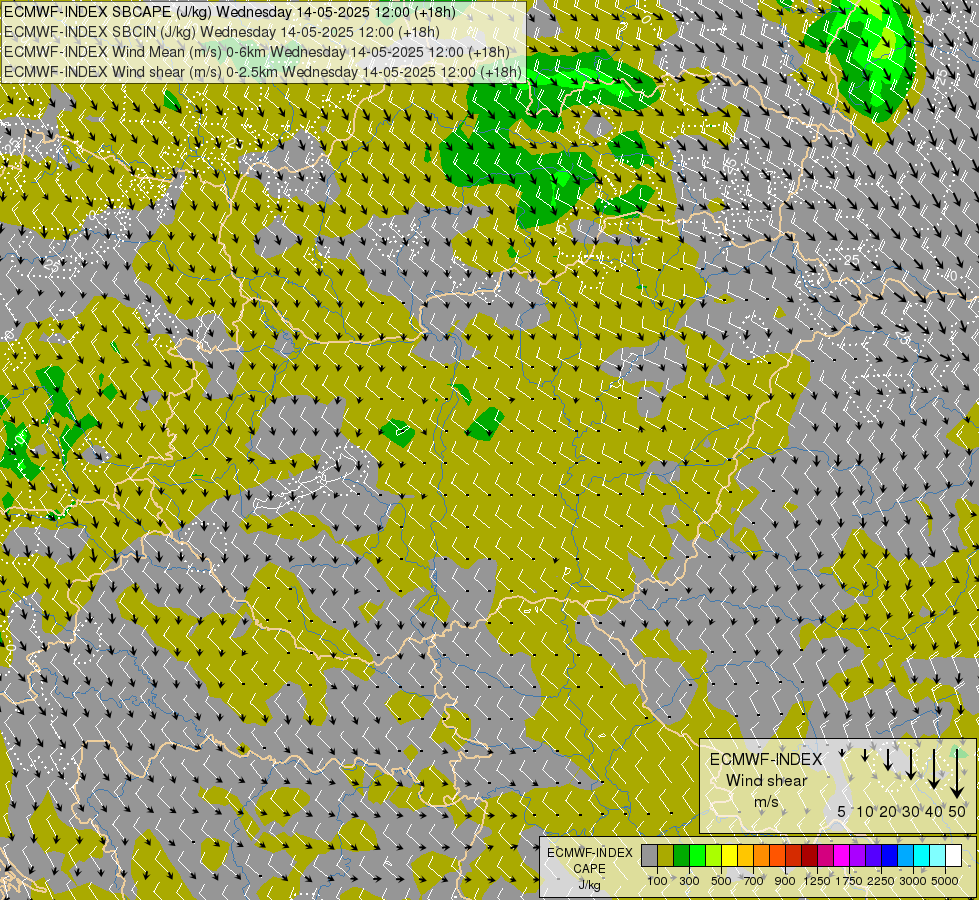
Task: Click the SBCAPE title line at top
Action: (230, 12)
